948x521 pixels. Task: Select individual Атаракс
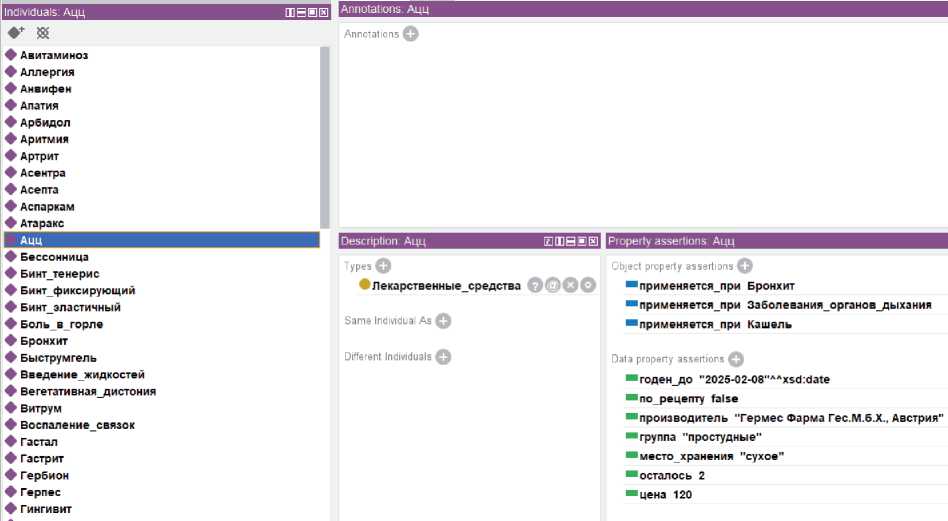pyautogui.click(x=42, y=223)
